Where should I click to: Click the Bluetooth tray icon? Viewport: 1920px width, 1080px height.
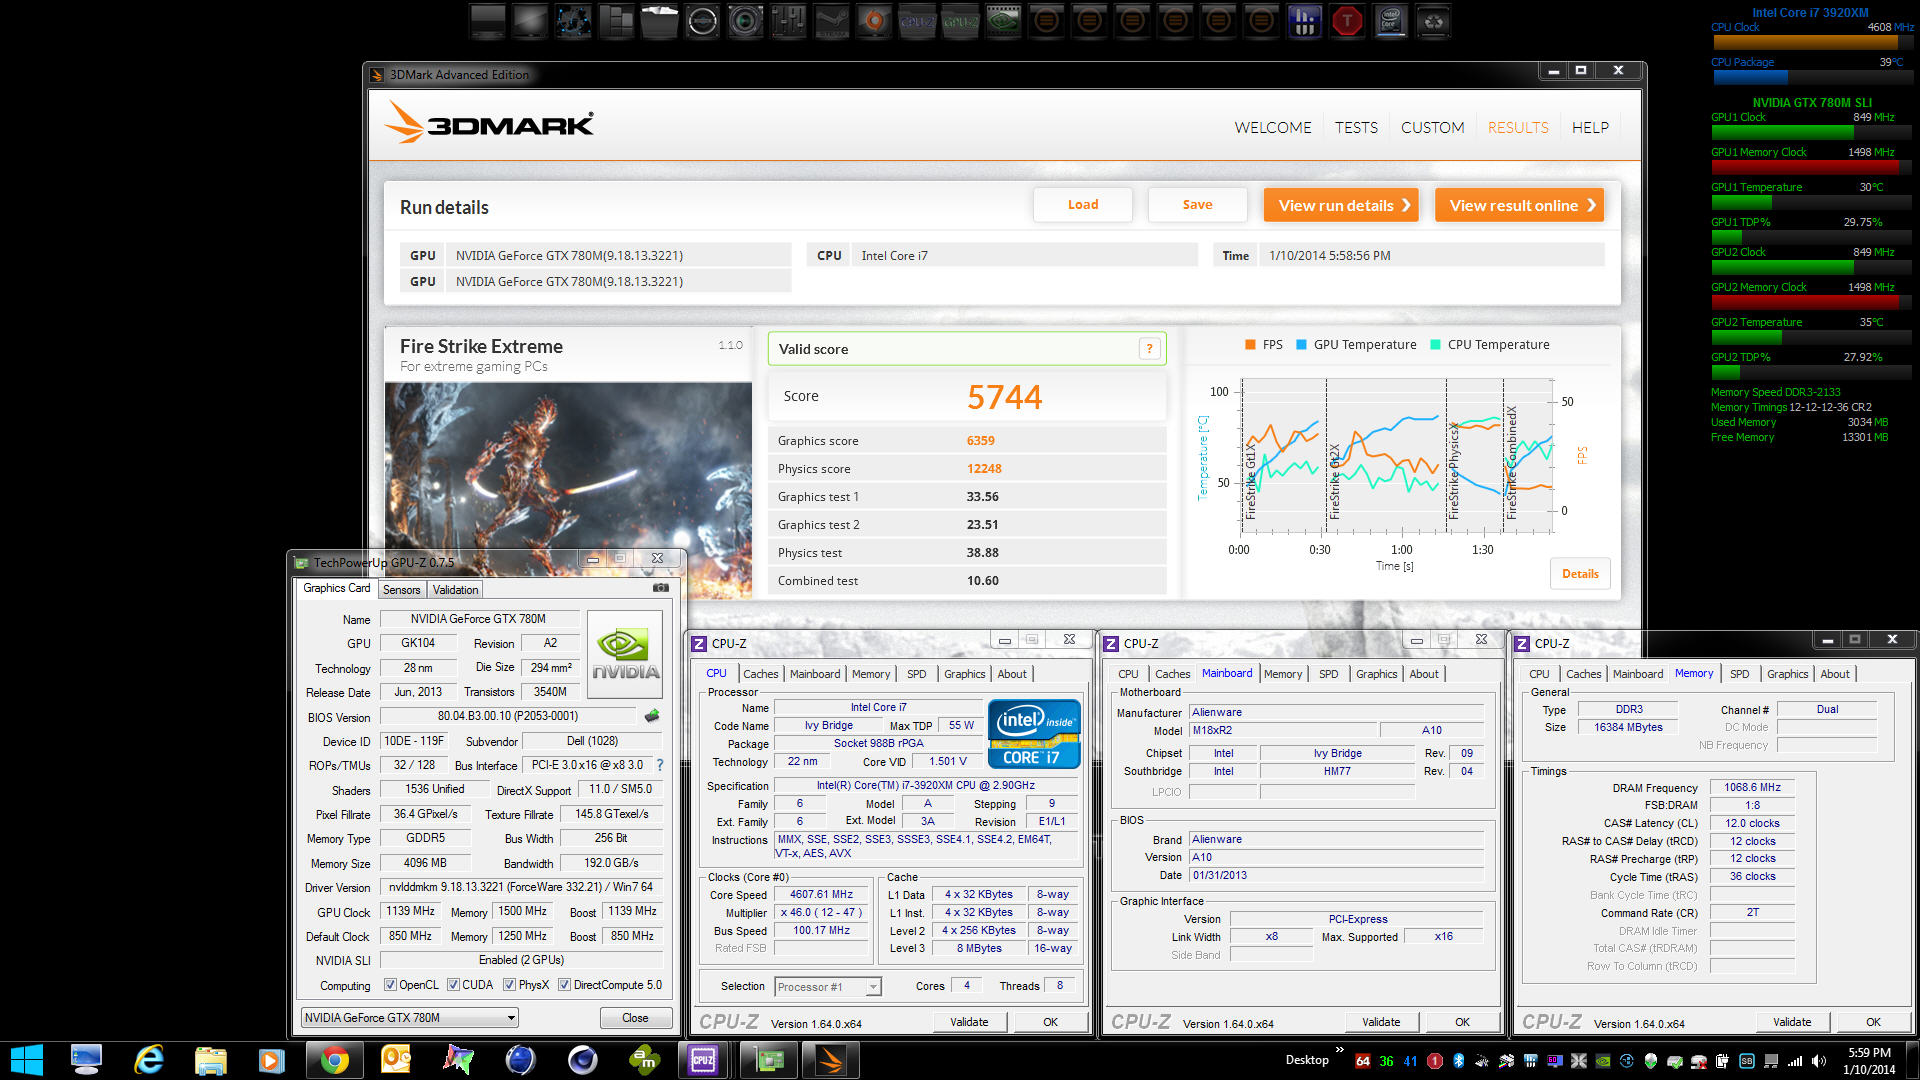tap(1458, 1061)
